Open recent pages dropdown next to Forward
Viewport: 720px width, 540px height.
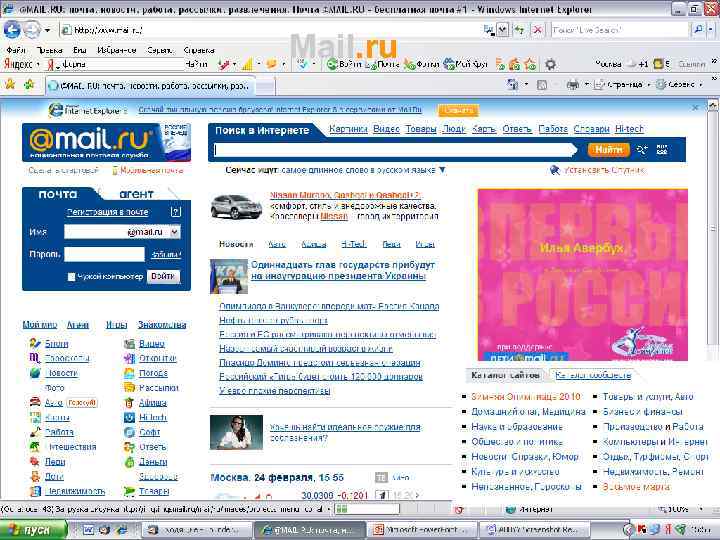47,31
